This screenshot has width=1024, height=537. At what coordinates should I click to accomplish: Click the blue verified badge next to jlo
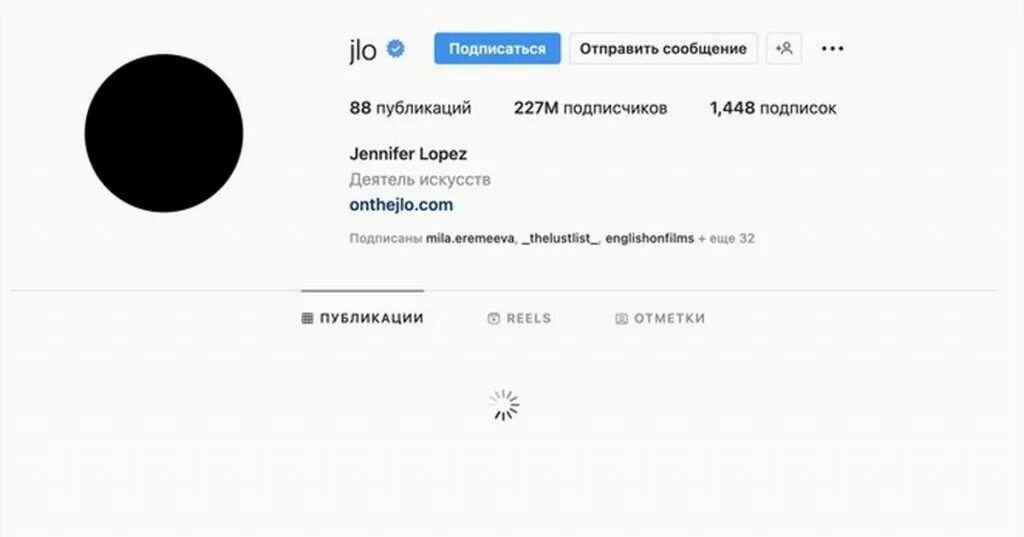396,49
